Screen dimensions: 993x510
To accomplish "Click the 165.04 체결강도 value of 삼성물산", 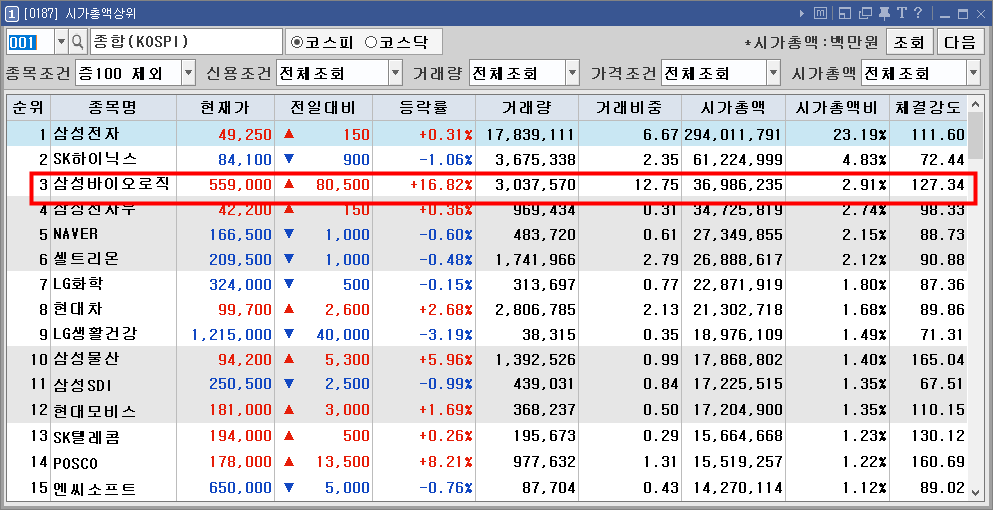I will coord(939,360).
